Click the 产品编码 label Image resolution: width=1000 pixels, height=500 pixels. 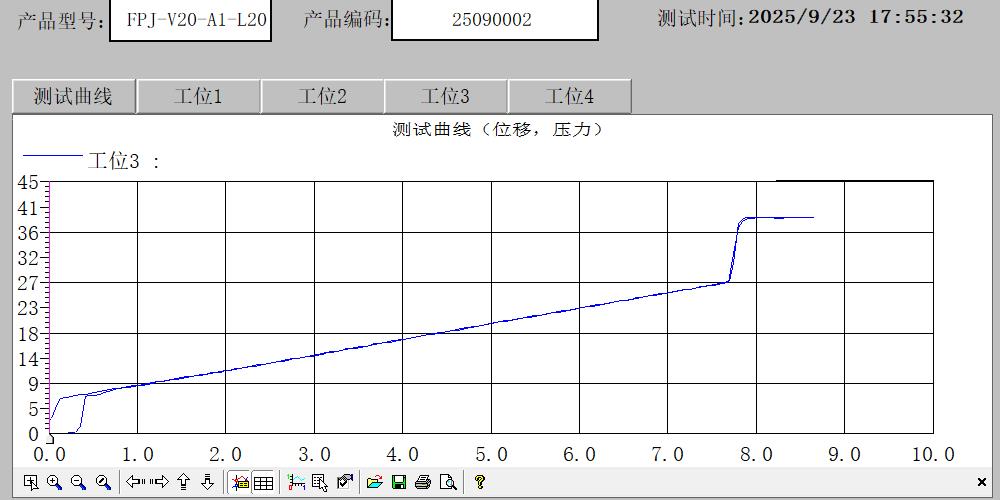346,20
